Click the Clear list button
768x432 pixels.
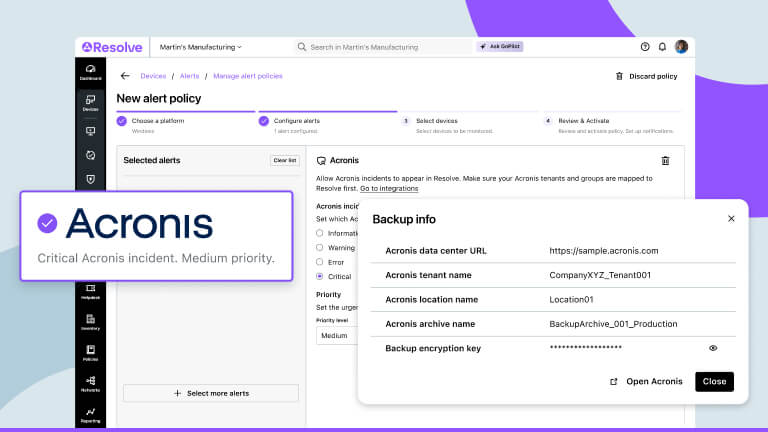pyautogui.click(x=285, y=160)
